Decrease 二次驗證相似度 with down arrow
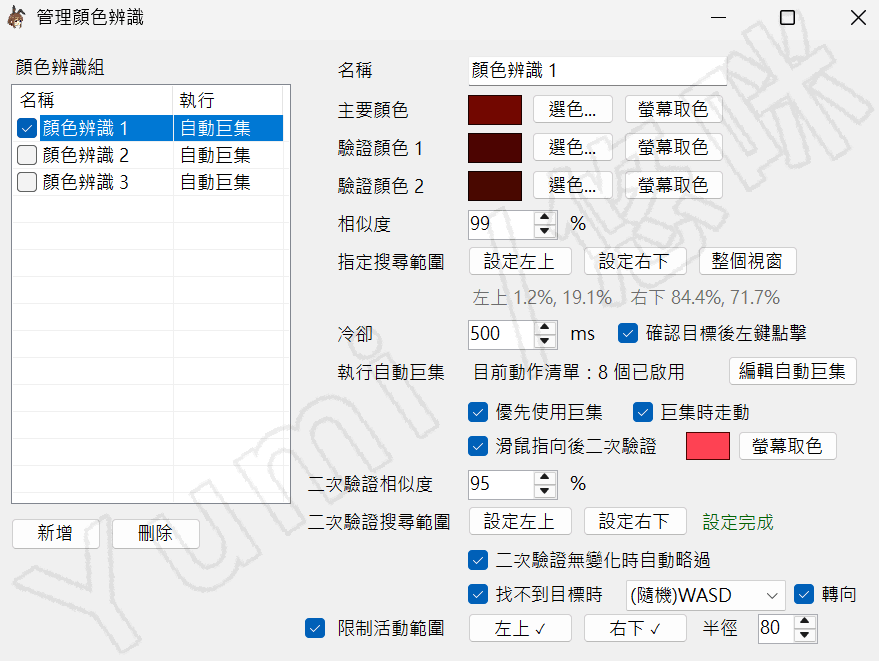 [545, 491]
